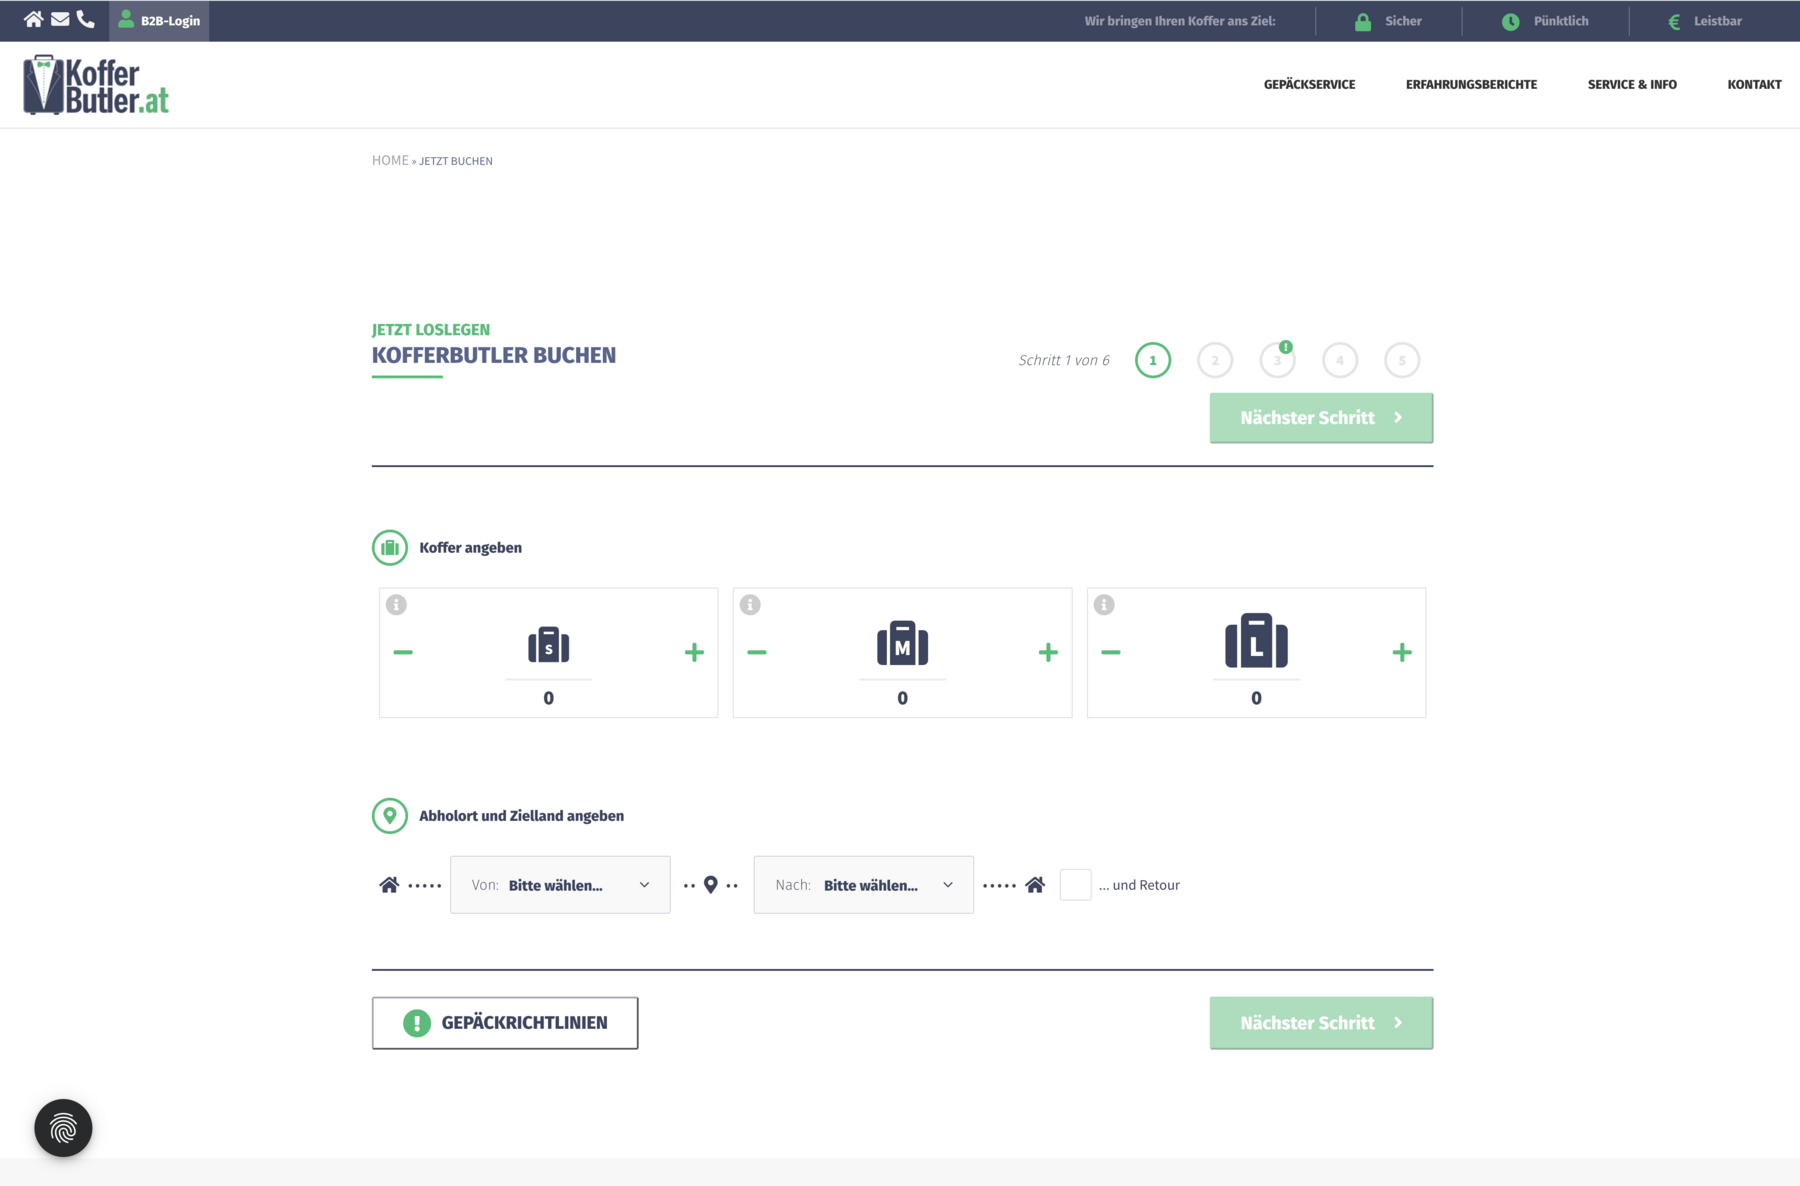Viewport: 1800px width, 1186px height.
Task: Open info for large suitcase
Action: coord(1104,605)
